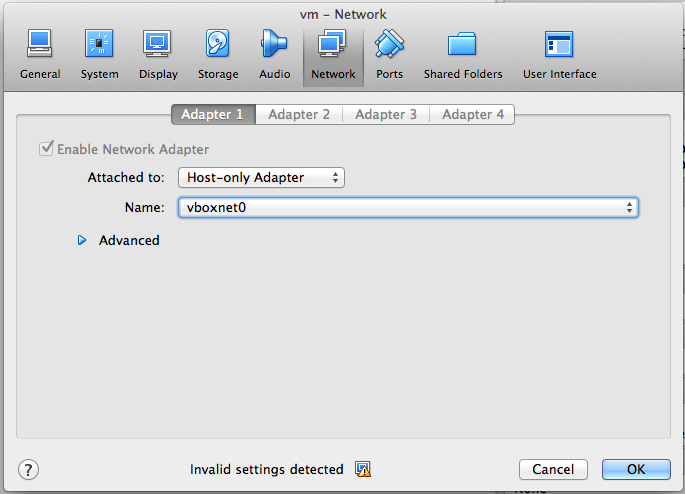Open the User Interface settings
The height and width of the screenshot is (494, 685).
(x=559, y=54)
